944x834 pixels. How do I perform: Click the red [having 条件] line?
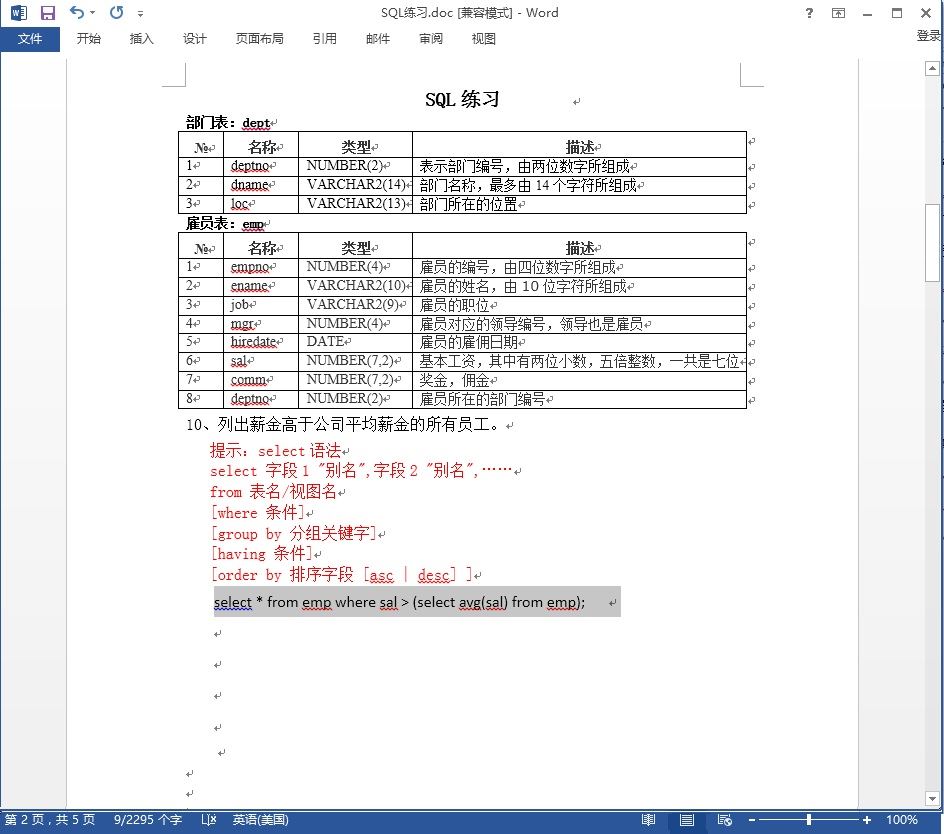coord(261,554)
